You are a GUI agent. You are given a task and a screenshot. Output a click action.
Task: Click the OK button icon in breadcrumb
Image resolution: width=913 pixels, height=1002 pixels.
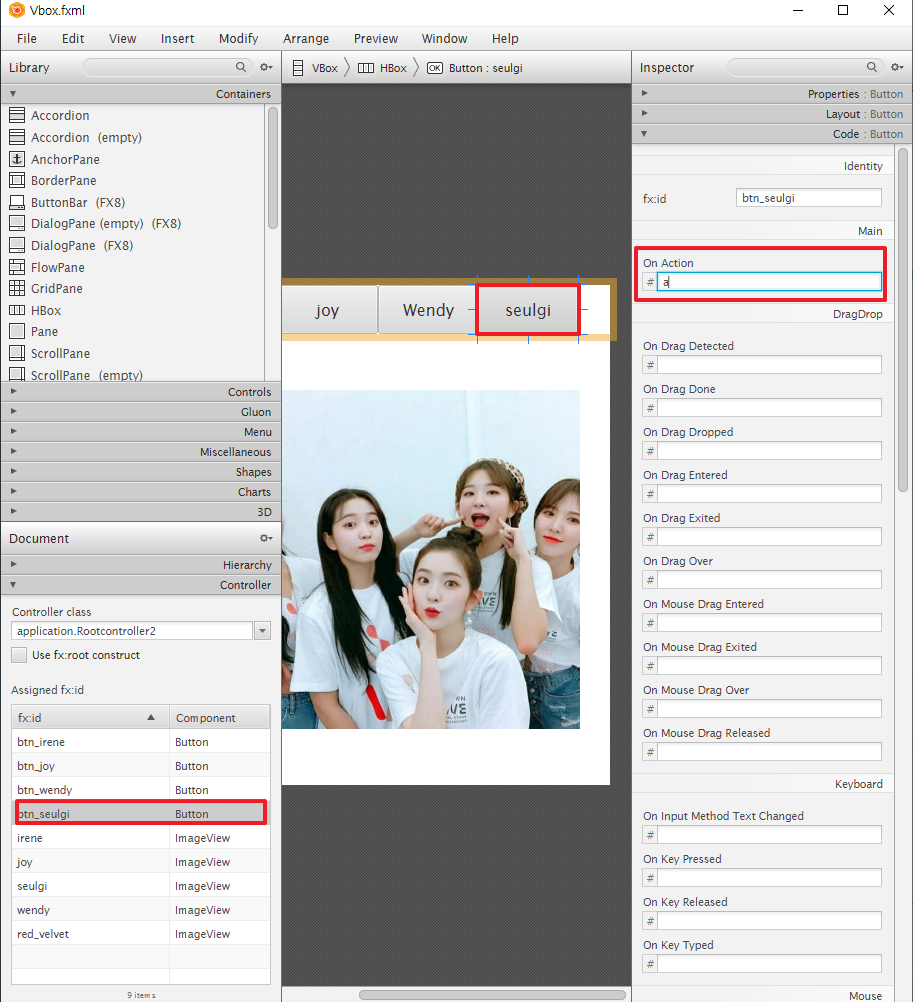pos(434,68)
